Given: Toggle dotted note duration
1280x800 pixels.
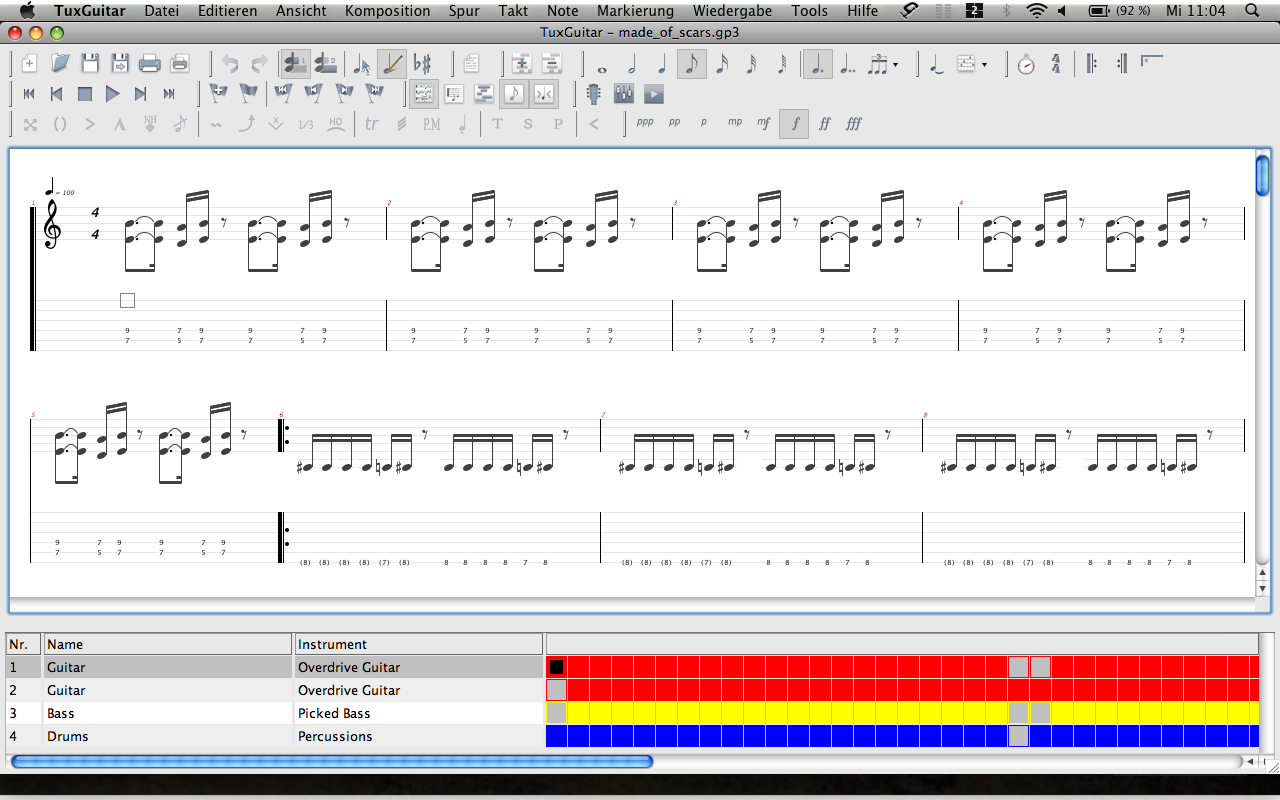Looking at the screenshot, I should 818,64.
